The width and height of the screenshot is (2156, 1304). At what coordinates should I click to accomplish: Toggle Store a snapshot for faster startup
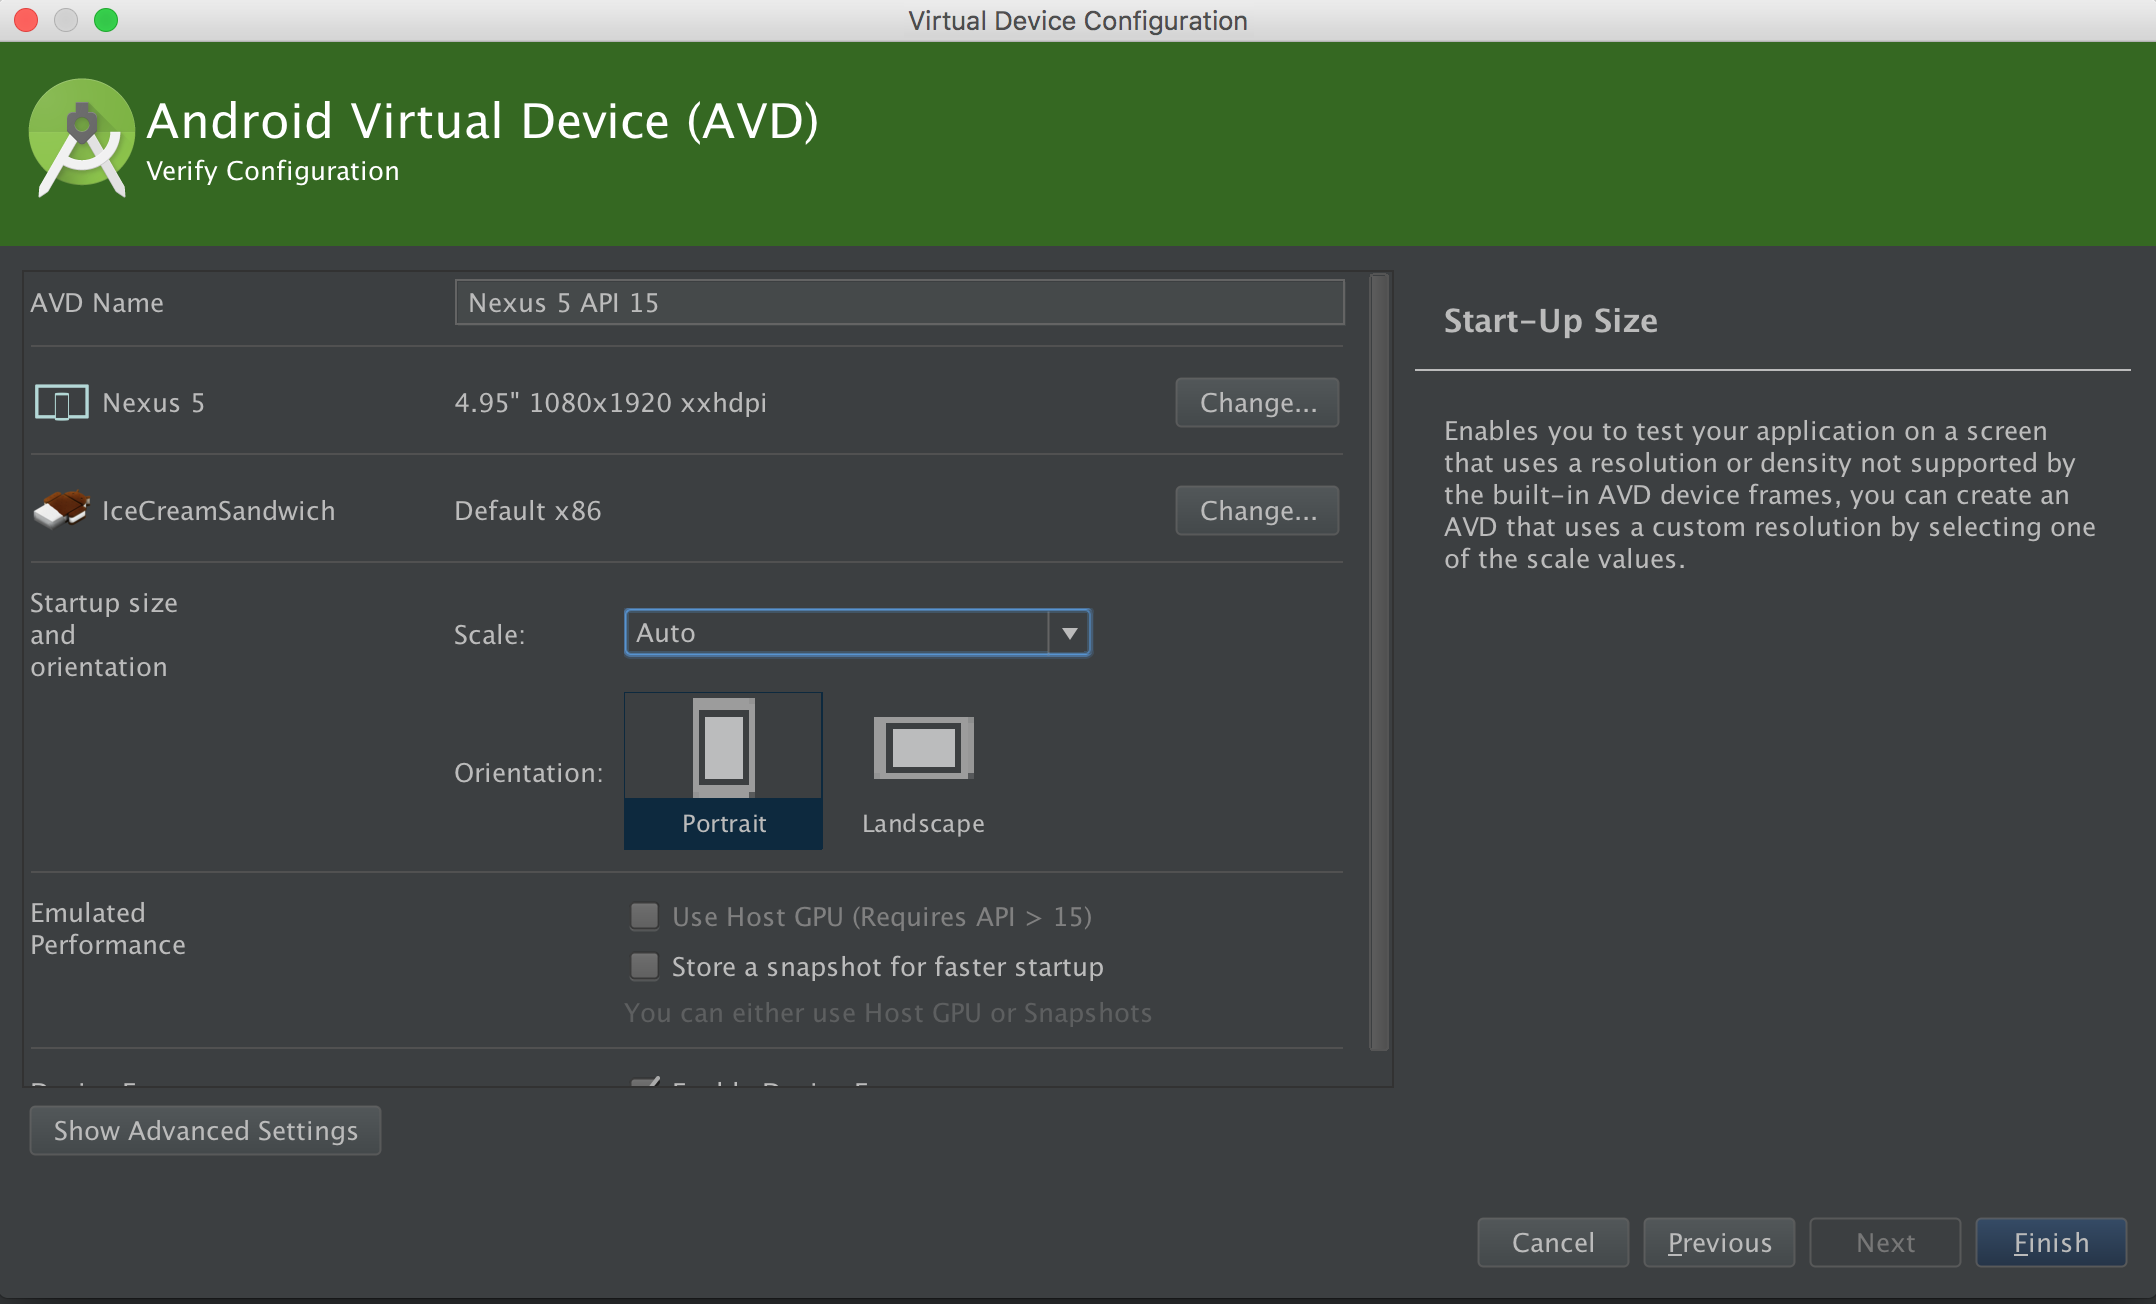[x=642, y=965]
